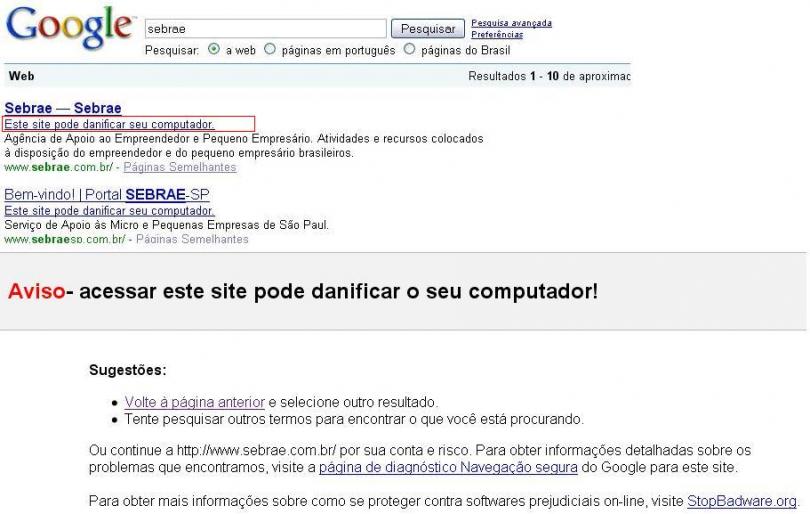Click the Google logo
The width and height of the screenshot is (810, 514).
click(68, 28)
